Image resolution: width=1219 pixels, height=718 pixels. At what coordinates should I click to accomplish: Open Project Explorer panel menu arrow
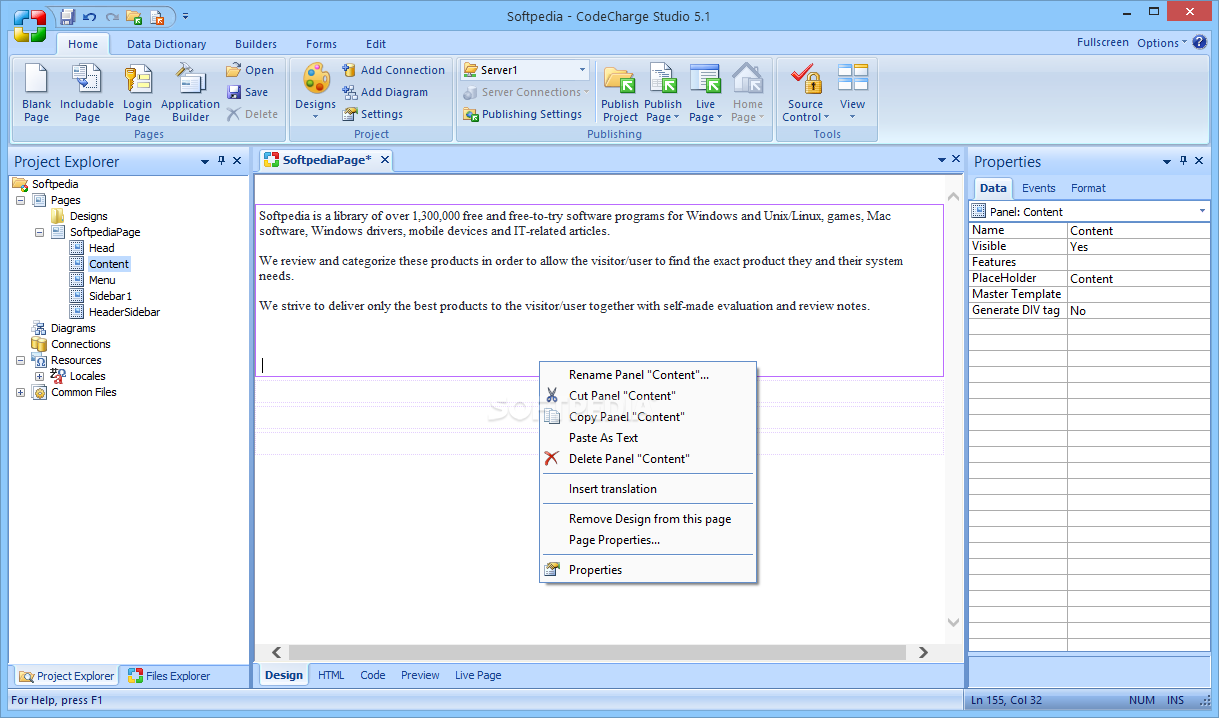coord(205,161)
